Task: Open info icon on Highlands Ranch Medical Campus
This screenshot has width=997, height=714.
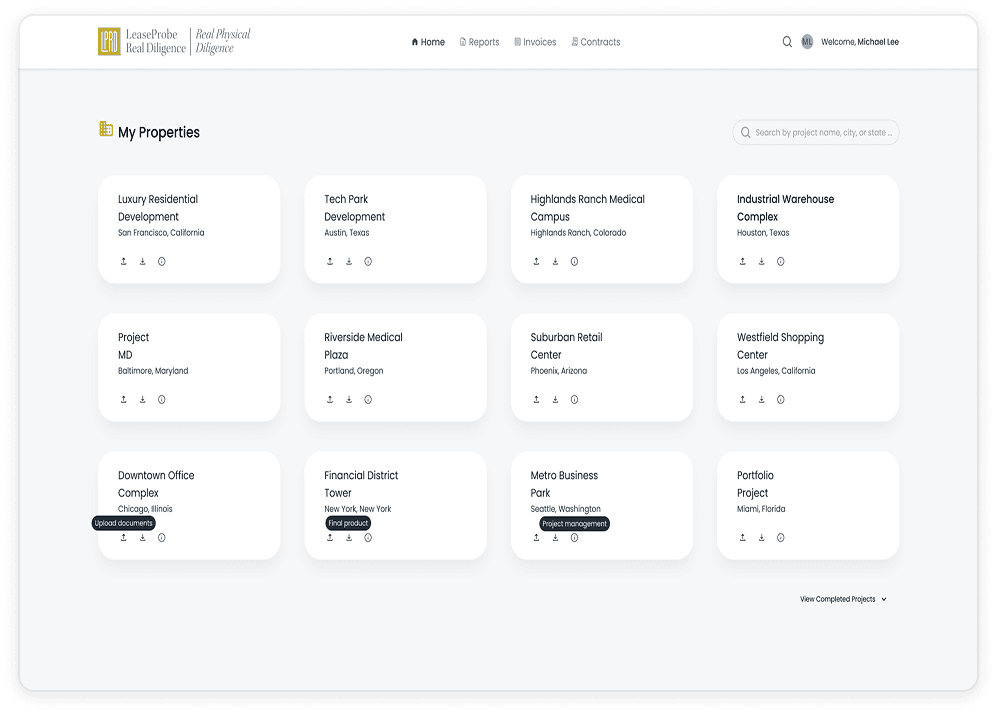Action: [x=574, y=261]
